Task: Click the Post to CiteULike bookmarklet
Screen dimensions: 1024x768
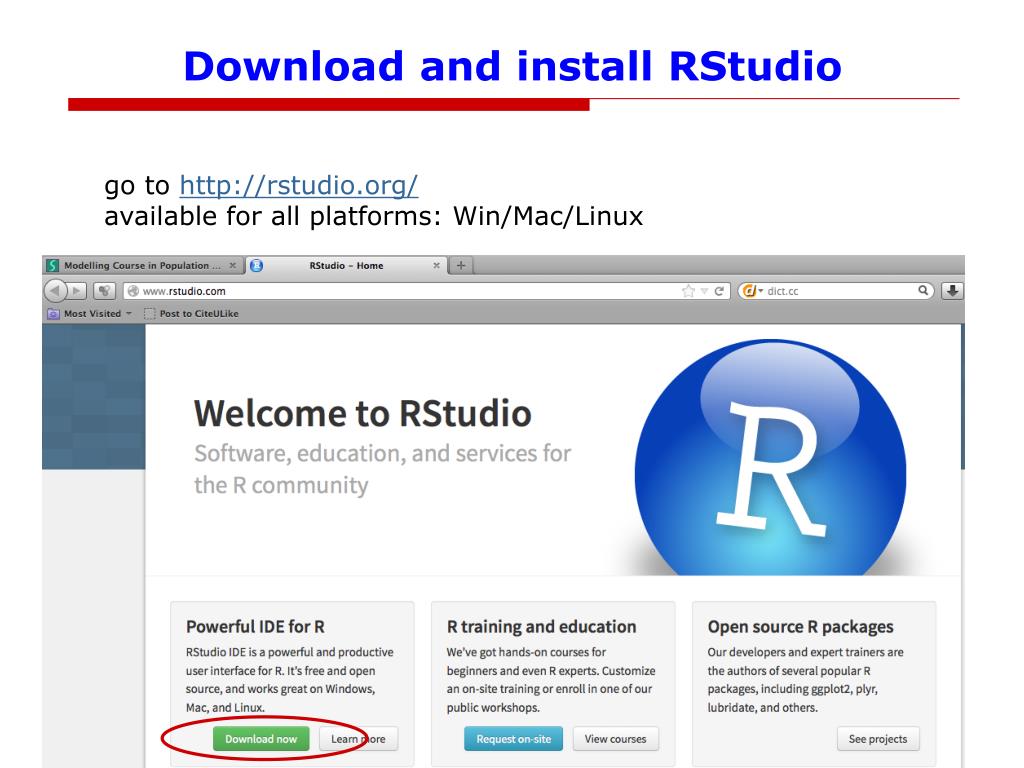Action: pyautogui.click(x=191, y=313)
